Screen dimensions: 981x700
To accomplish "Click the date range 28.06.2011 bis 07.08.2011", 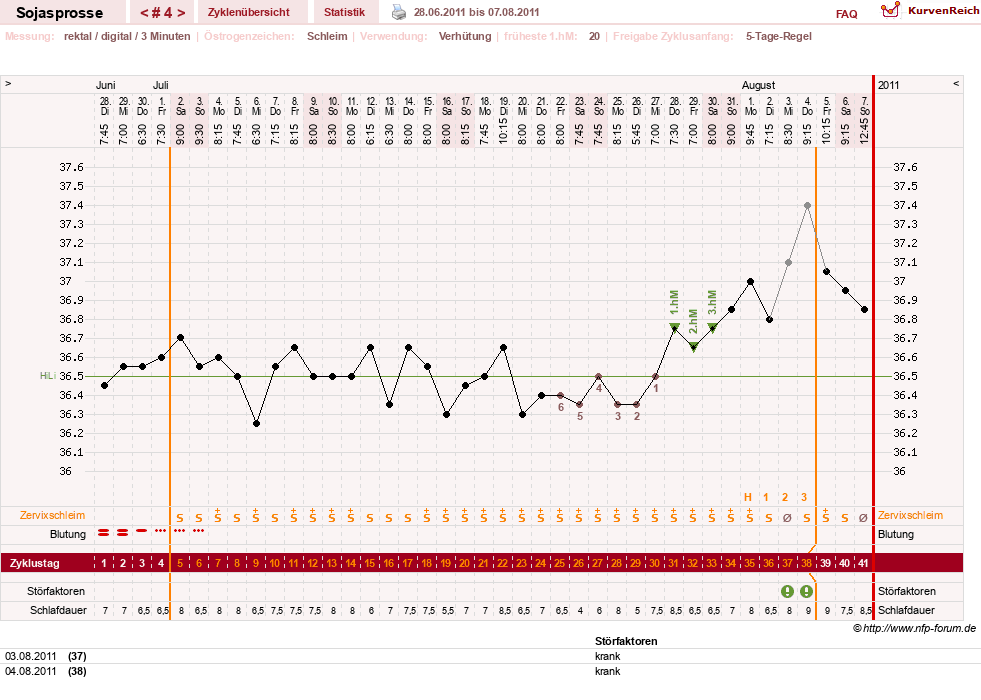I will click(476, 12).
